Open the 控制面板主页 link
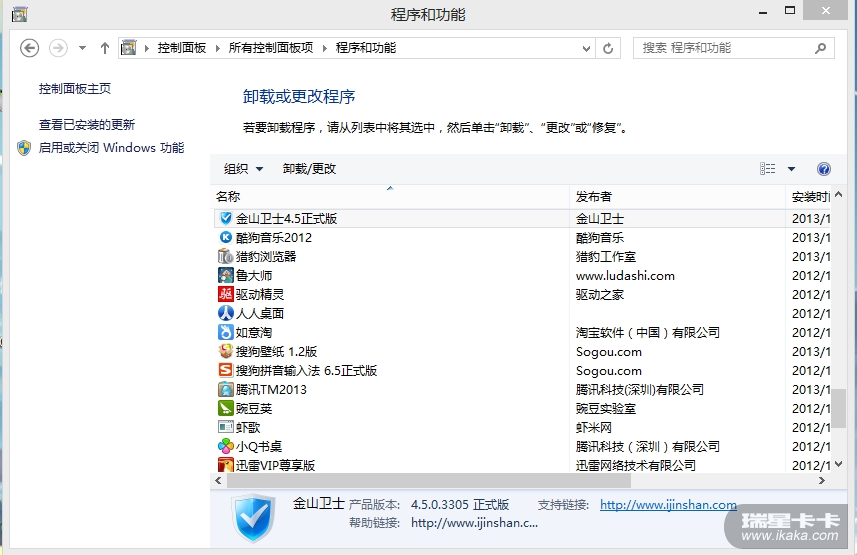Screen dimensions: 857x555 (x=75, y=89)
